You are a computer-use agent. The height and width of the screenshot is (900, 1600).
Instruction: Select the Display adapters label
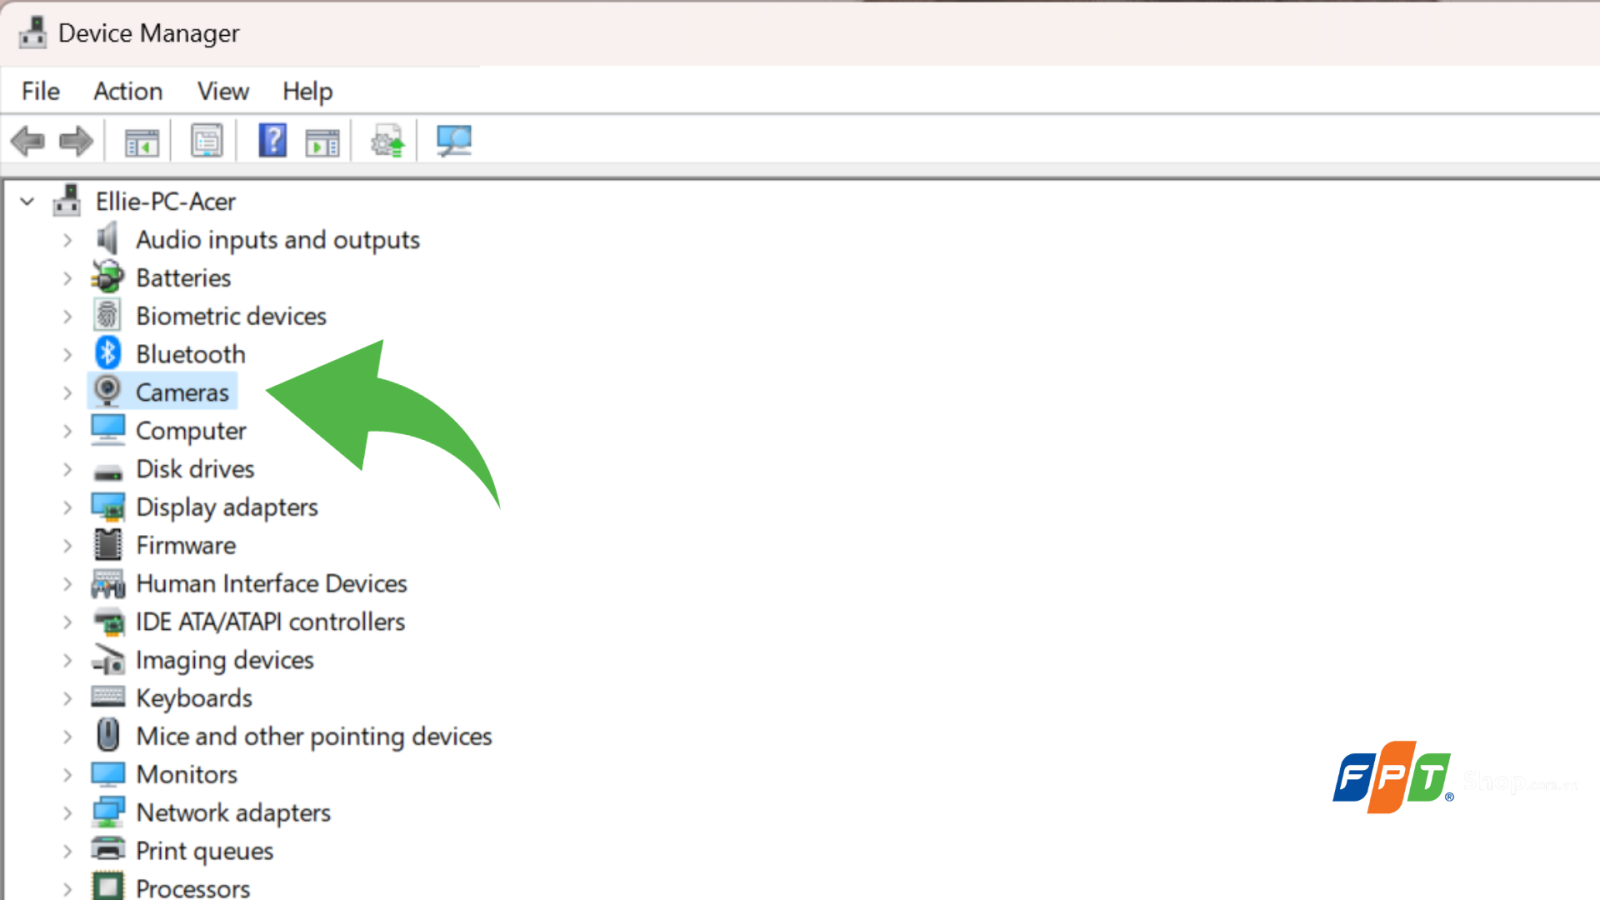(x=227, y=508)
